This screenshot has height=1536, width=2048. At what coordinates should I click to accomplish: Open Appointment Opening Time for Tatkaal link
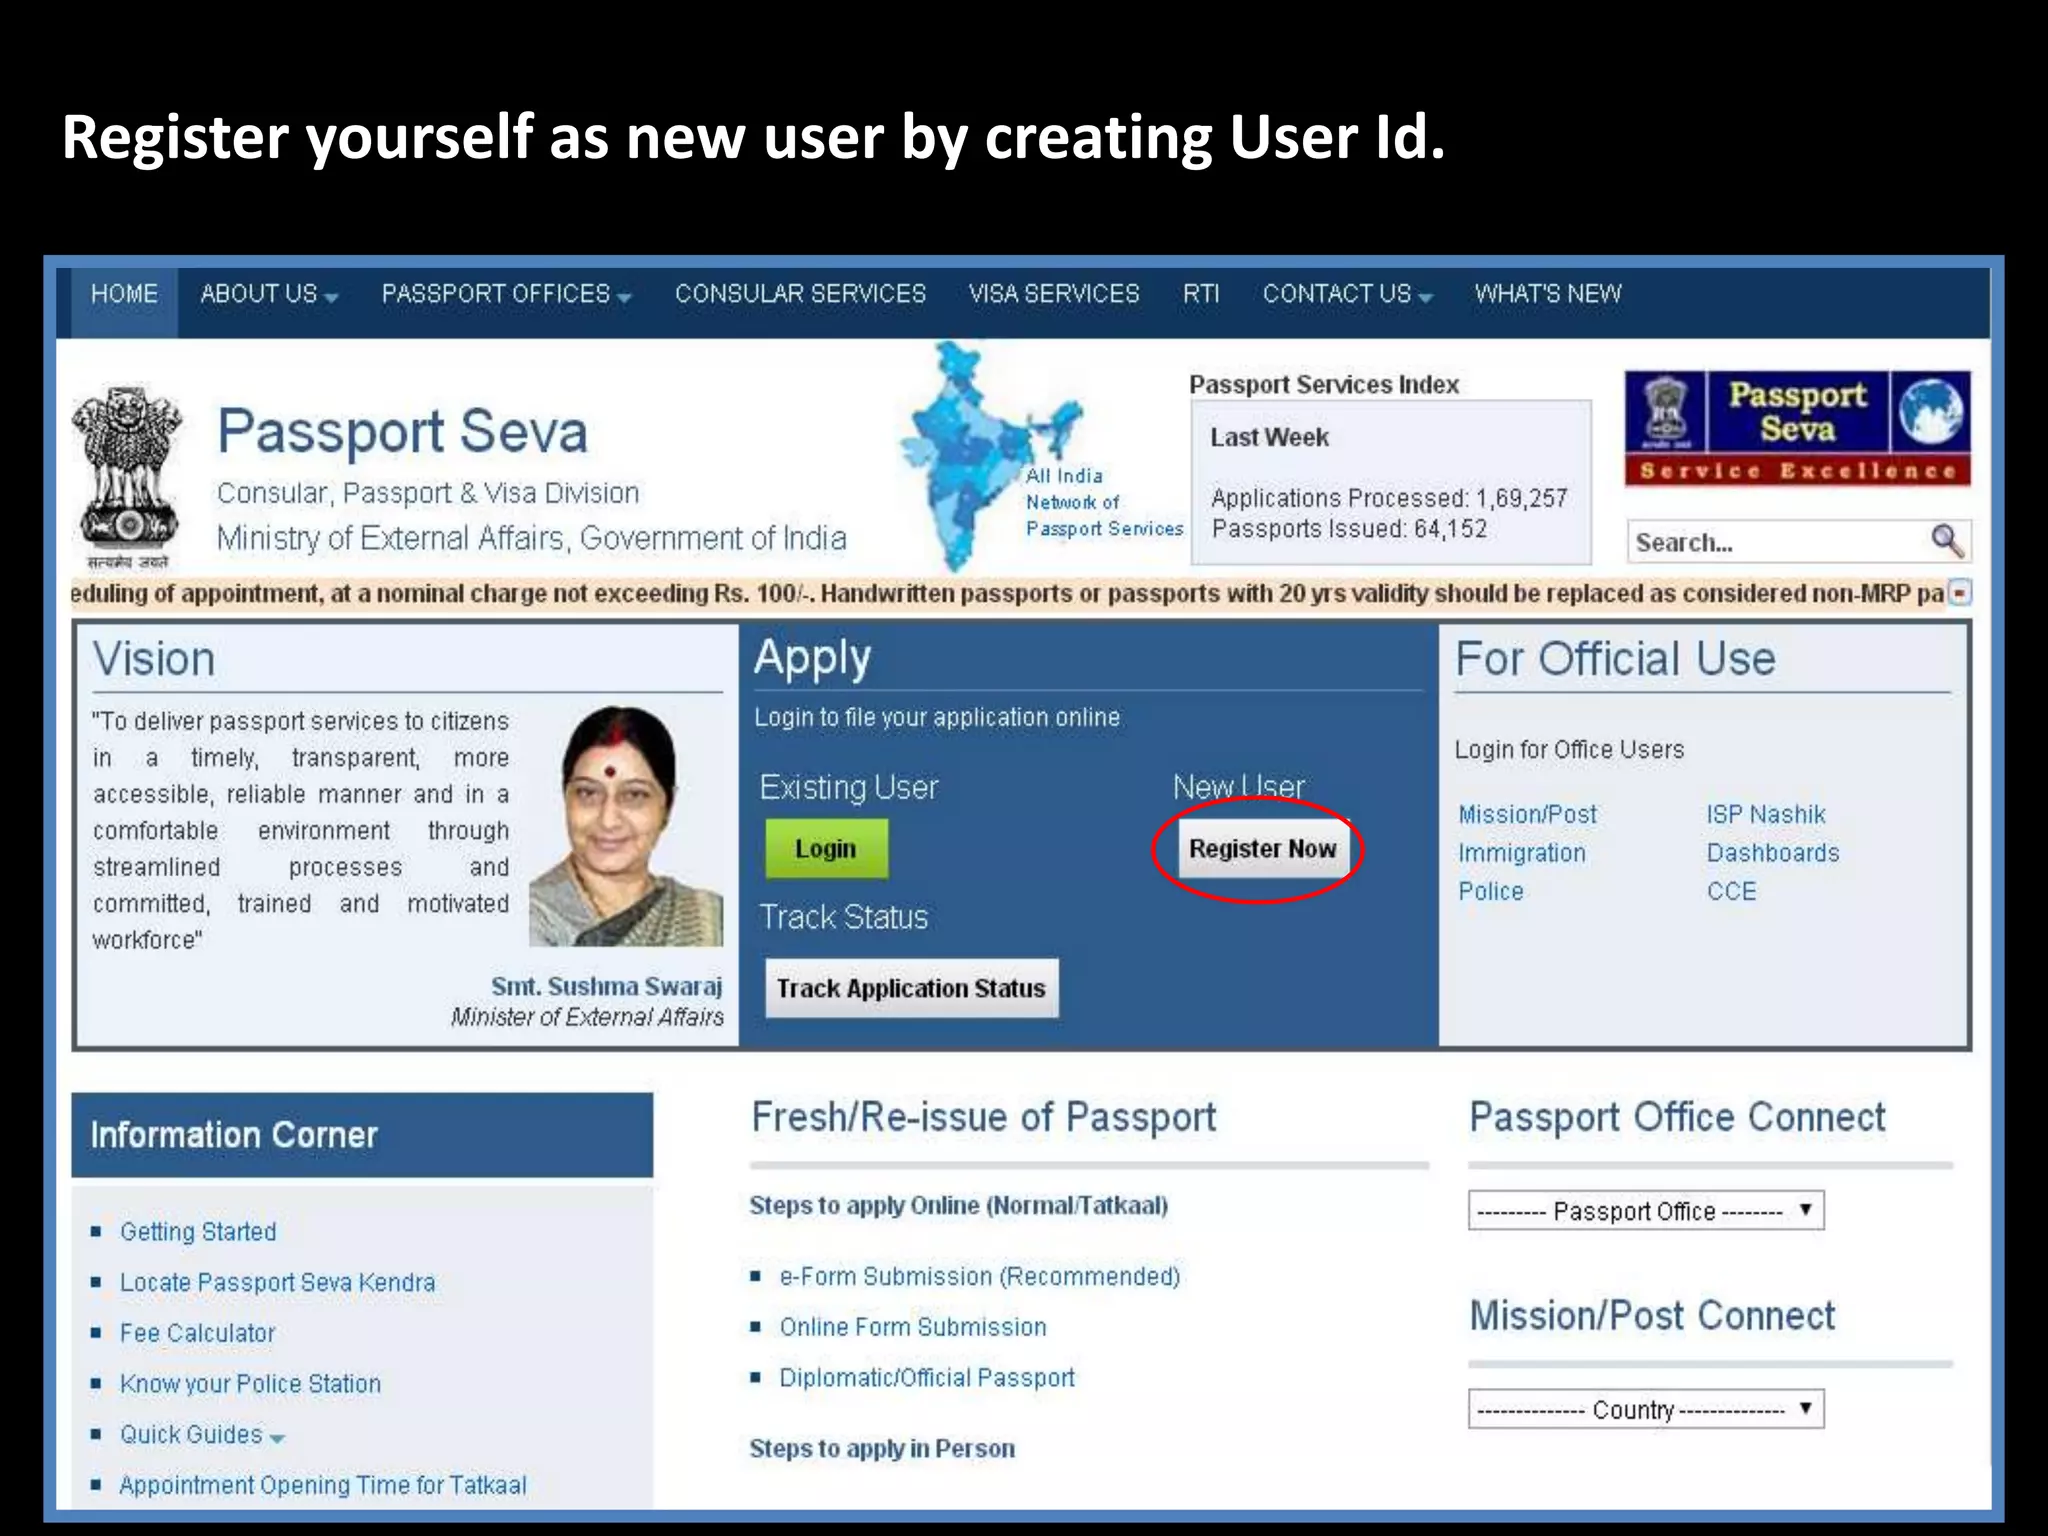point(323,1485)
